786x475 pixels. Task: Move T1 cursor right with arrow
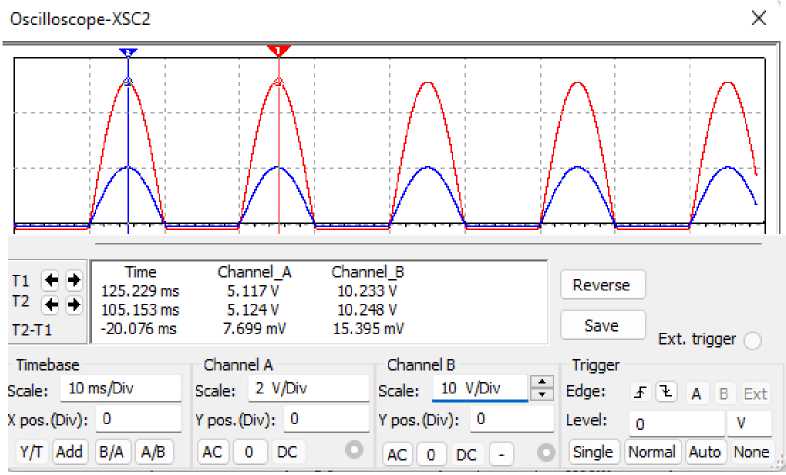coord(73,281)
